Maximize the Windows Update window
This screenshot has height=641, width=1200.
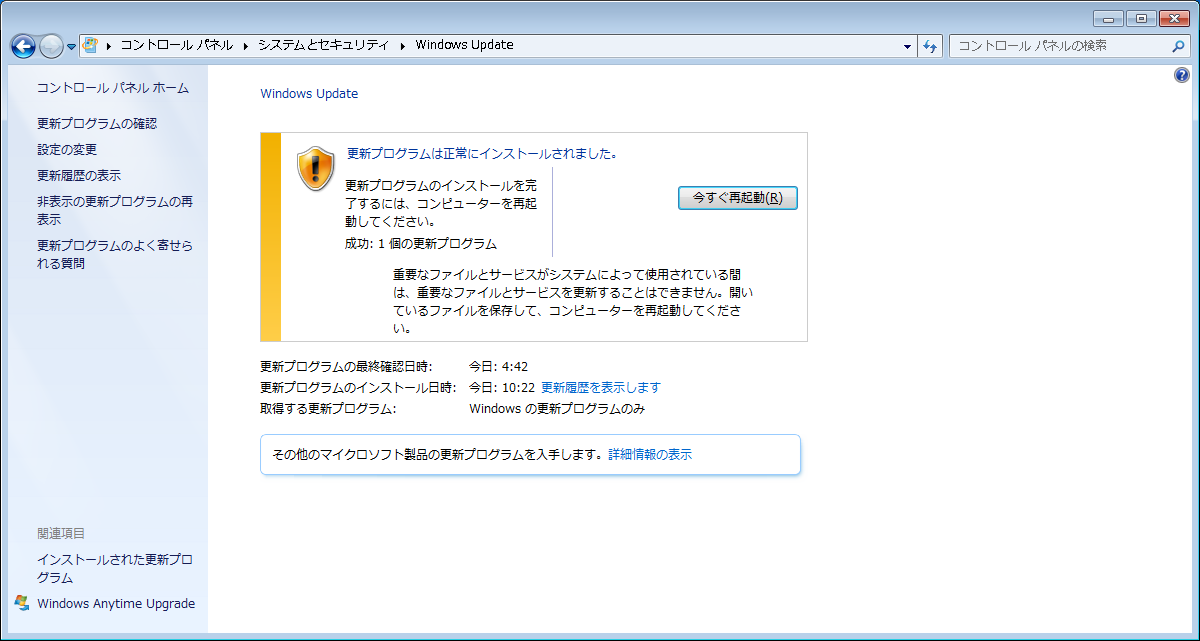(1139, 18)
